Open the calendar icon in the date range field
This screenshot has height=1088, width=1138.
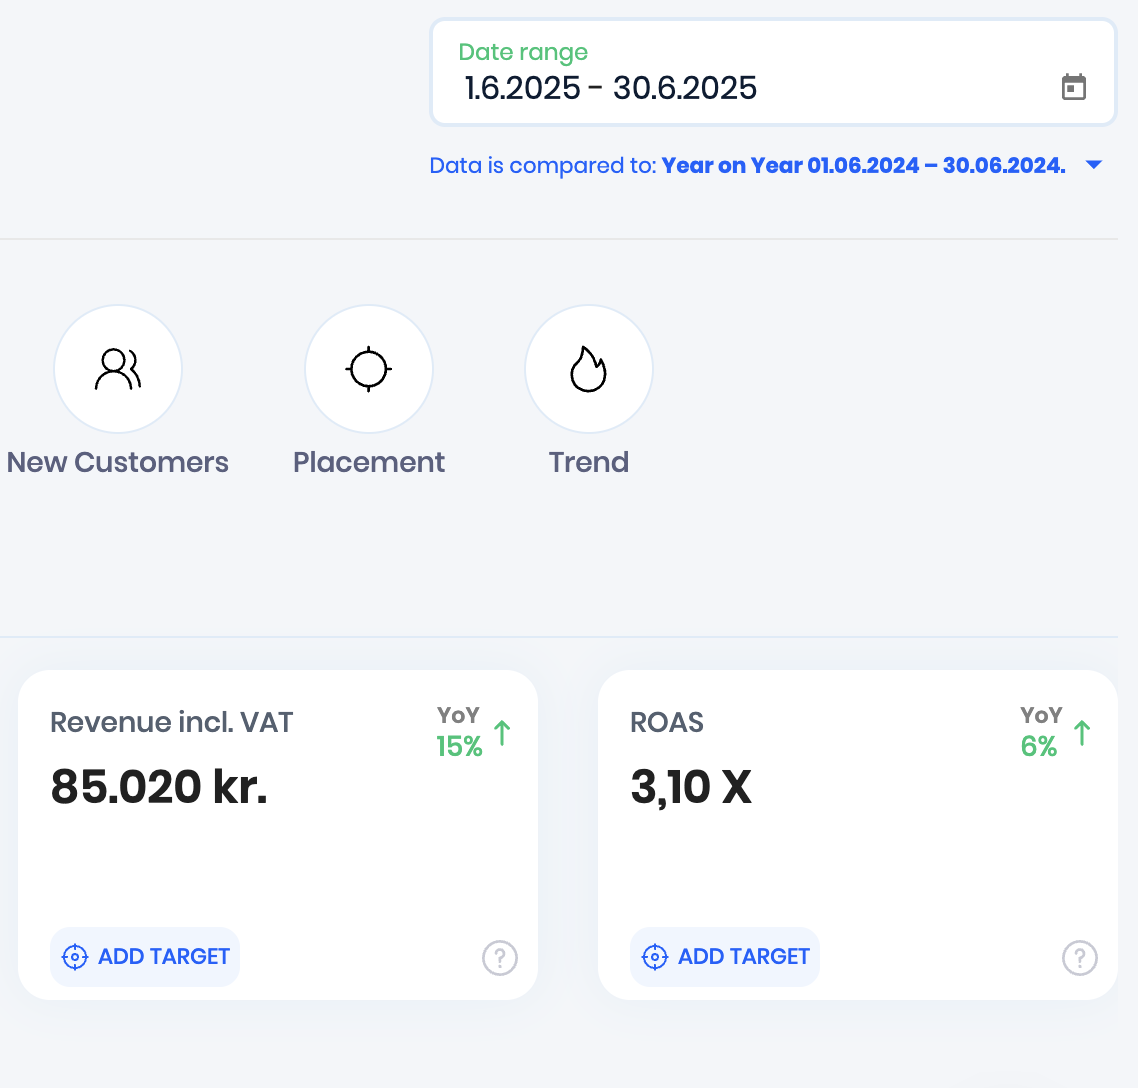[x=1075, y=87]
